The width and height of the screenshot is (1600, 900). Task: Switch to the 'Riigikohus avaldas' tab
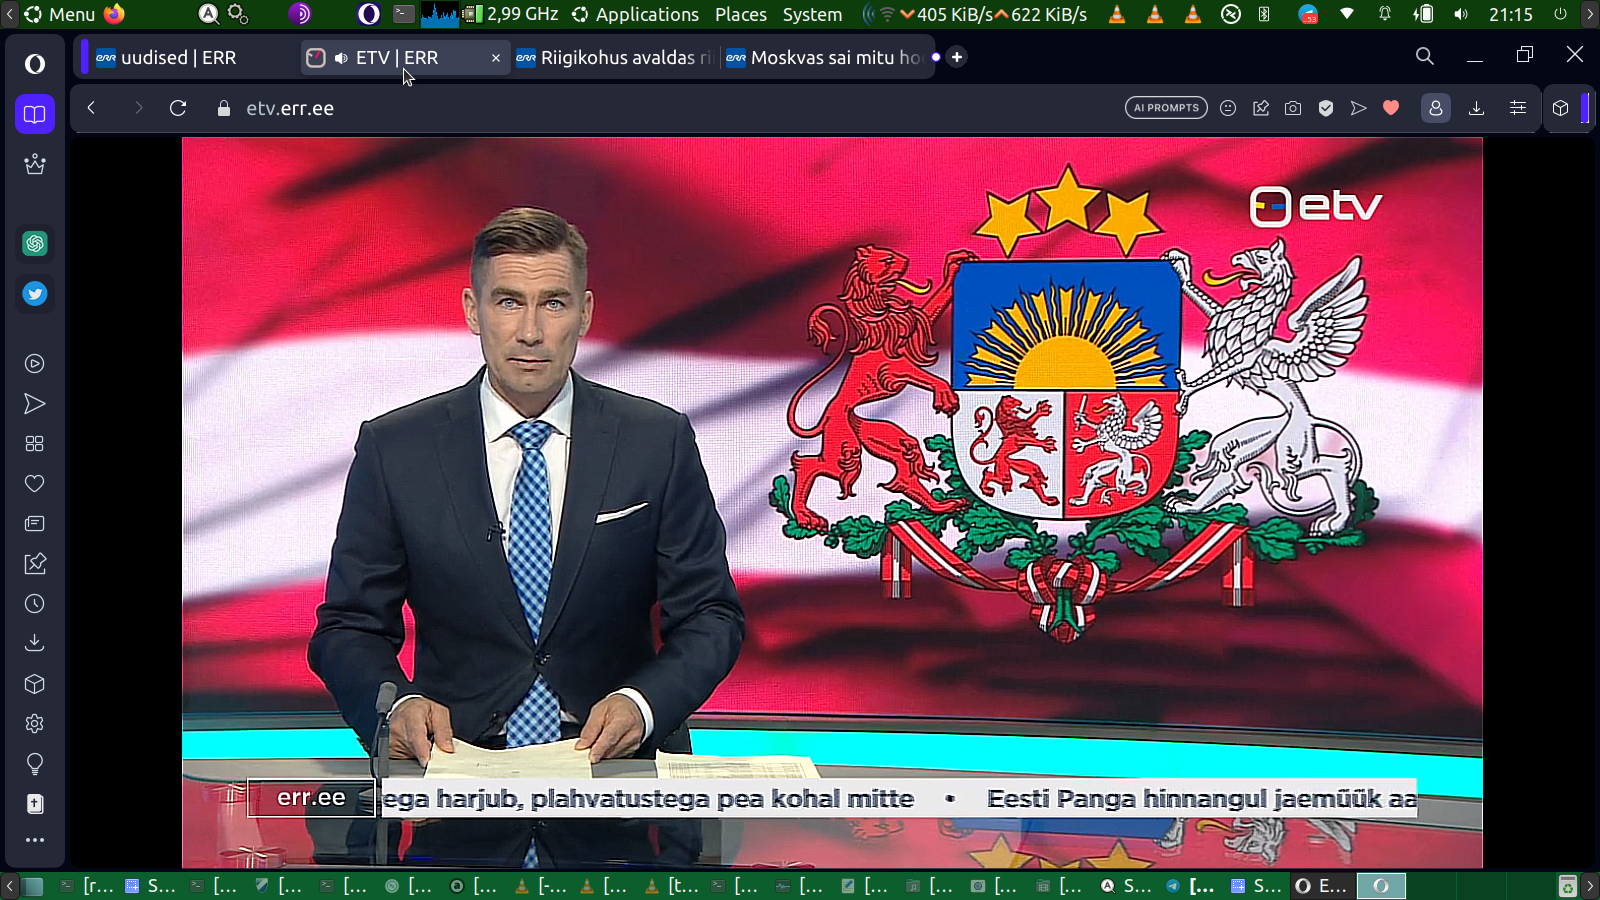pyautogui.click(x=614, y=58)
